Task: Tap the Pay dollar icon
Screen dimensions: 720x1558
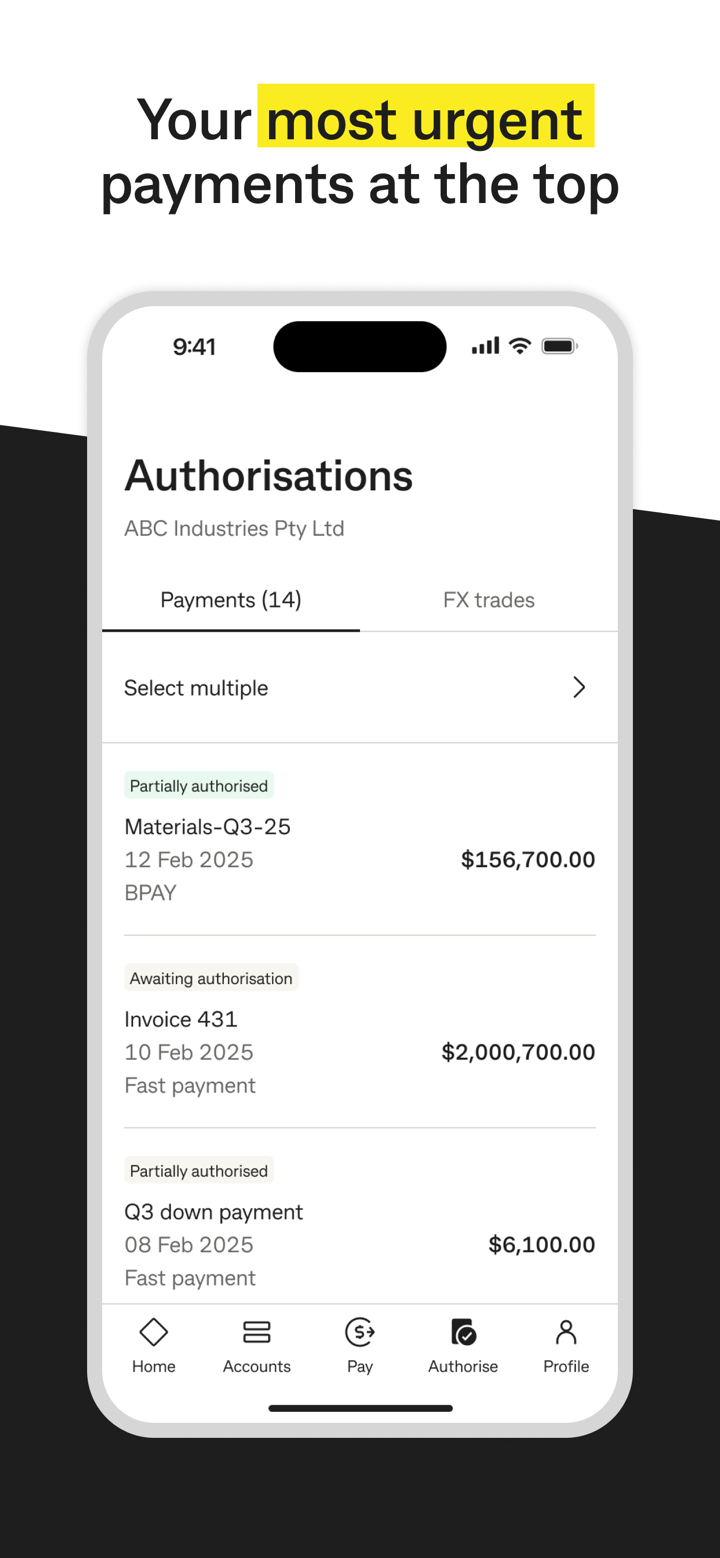Action: [360, 1333]
